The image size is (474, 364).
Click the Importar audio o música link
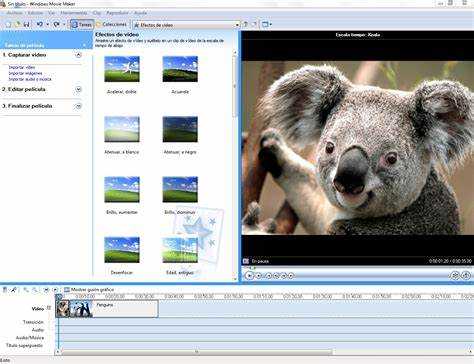pos(30,79)
